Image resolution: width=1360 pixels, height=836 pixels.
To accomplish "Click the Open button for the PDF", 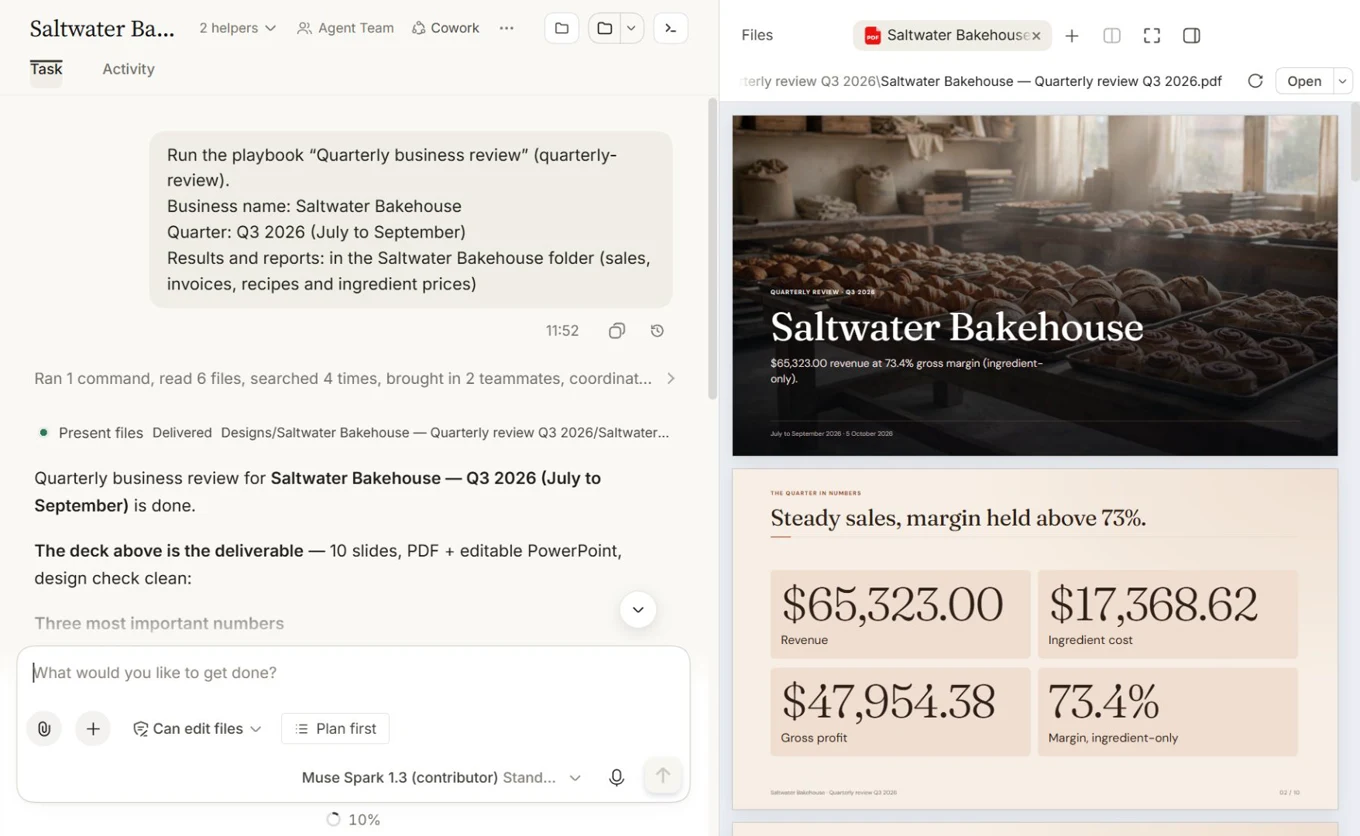I will coord(1304,81).
